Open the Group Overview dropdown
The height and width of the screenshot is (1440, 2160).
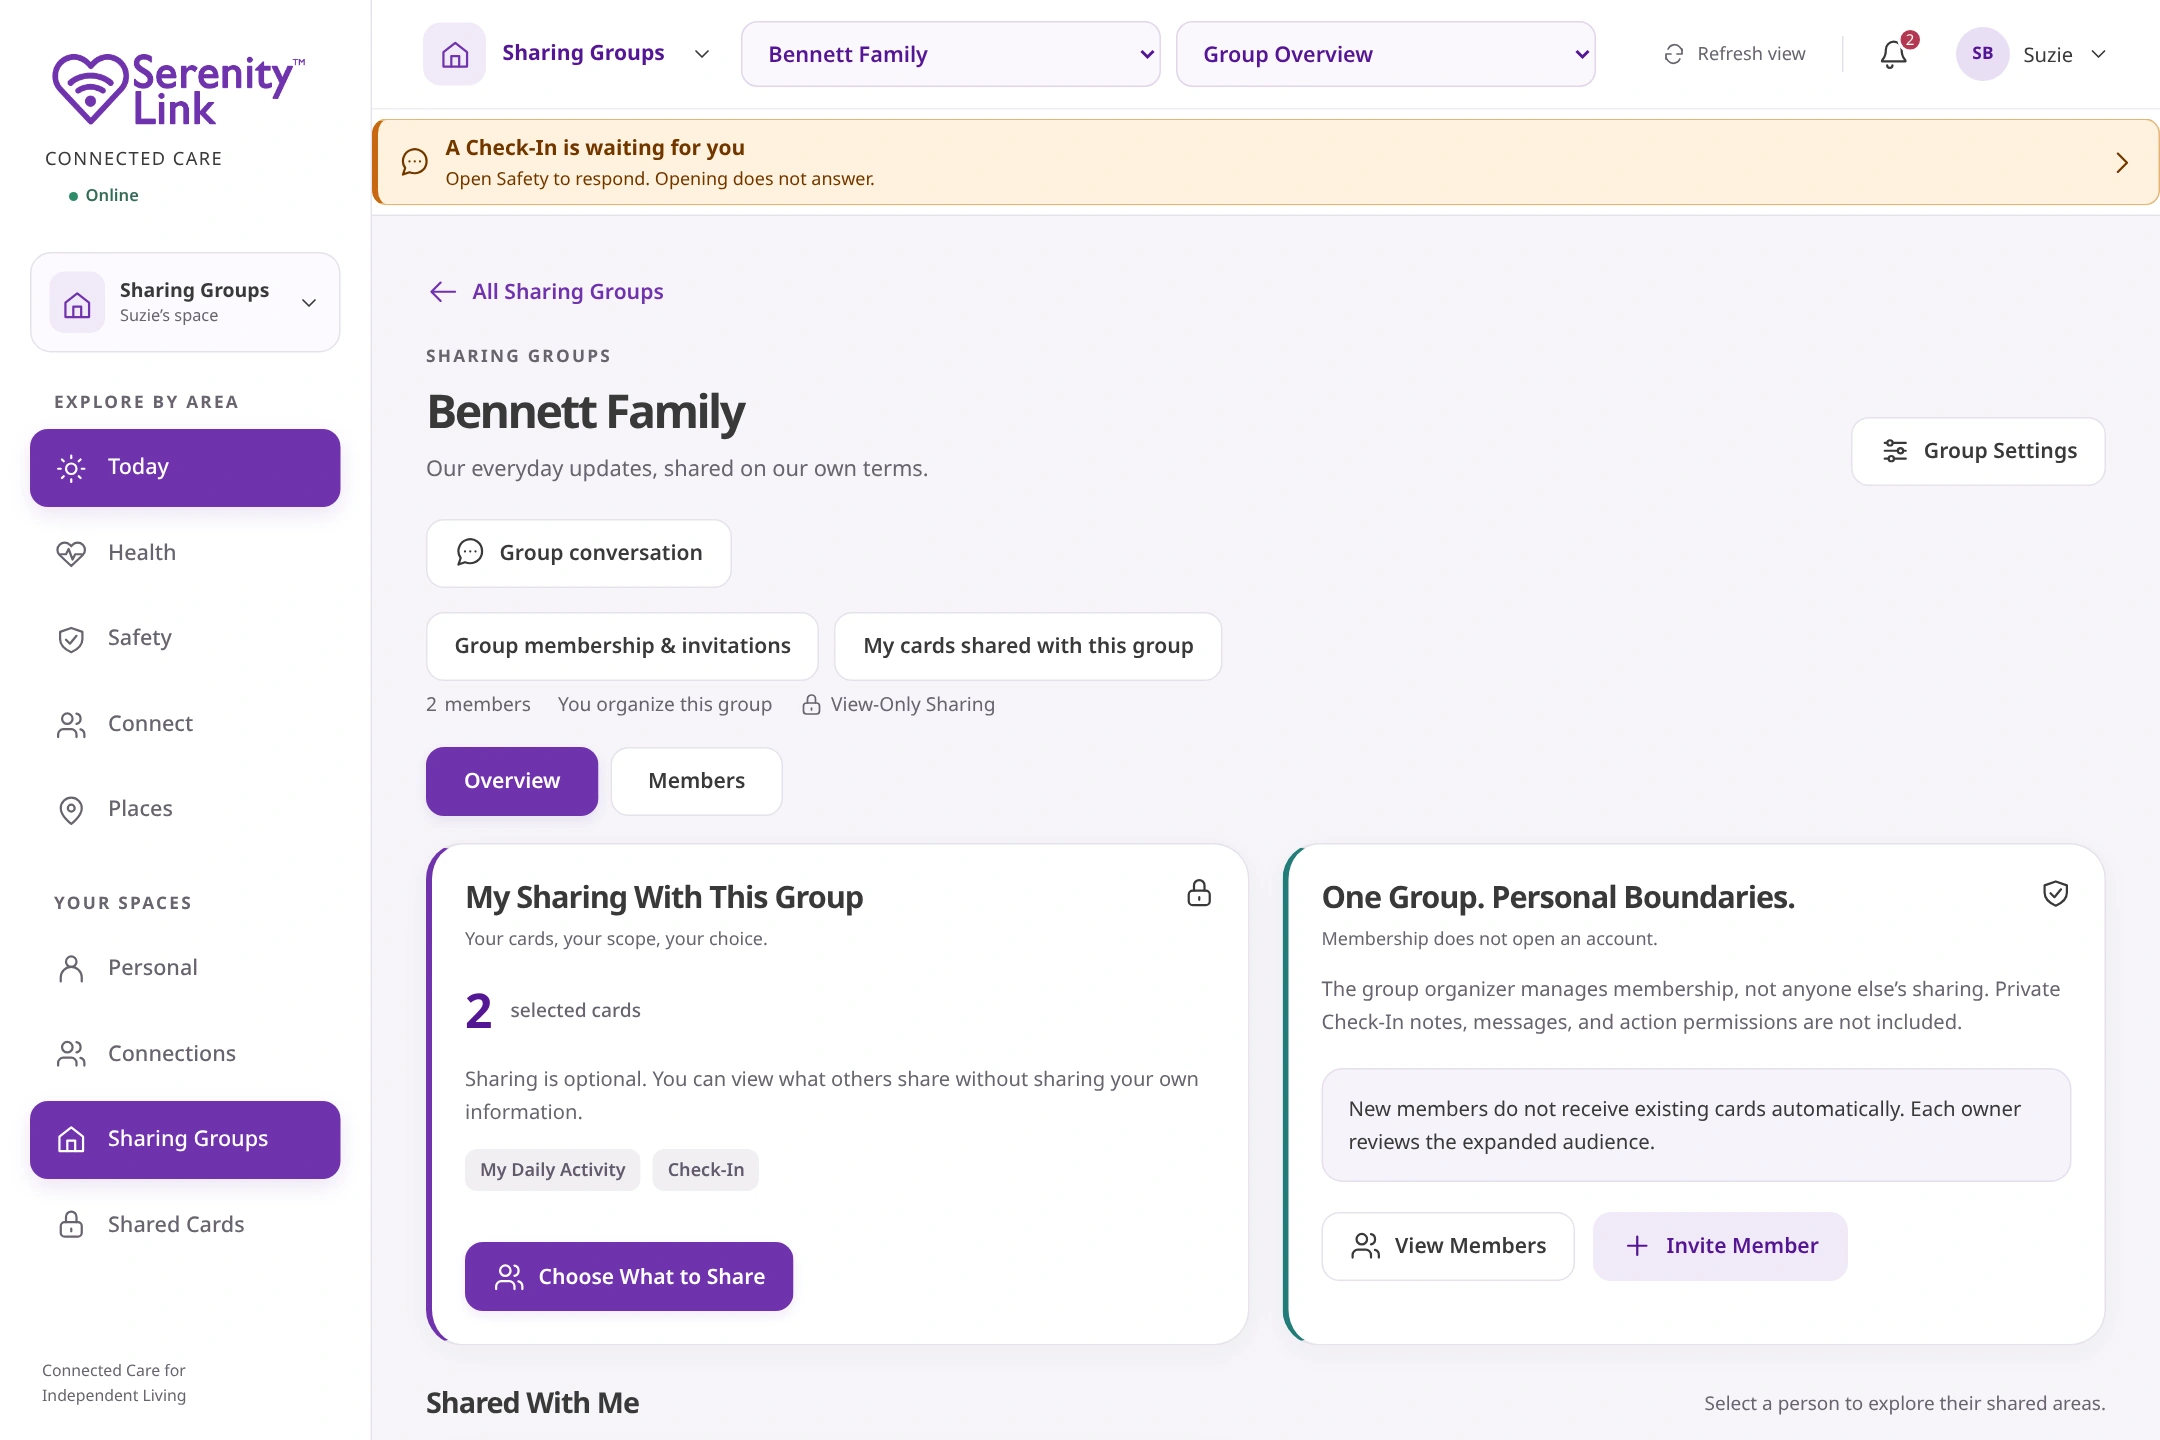[1385, 54]
